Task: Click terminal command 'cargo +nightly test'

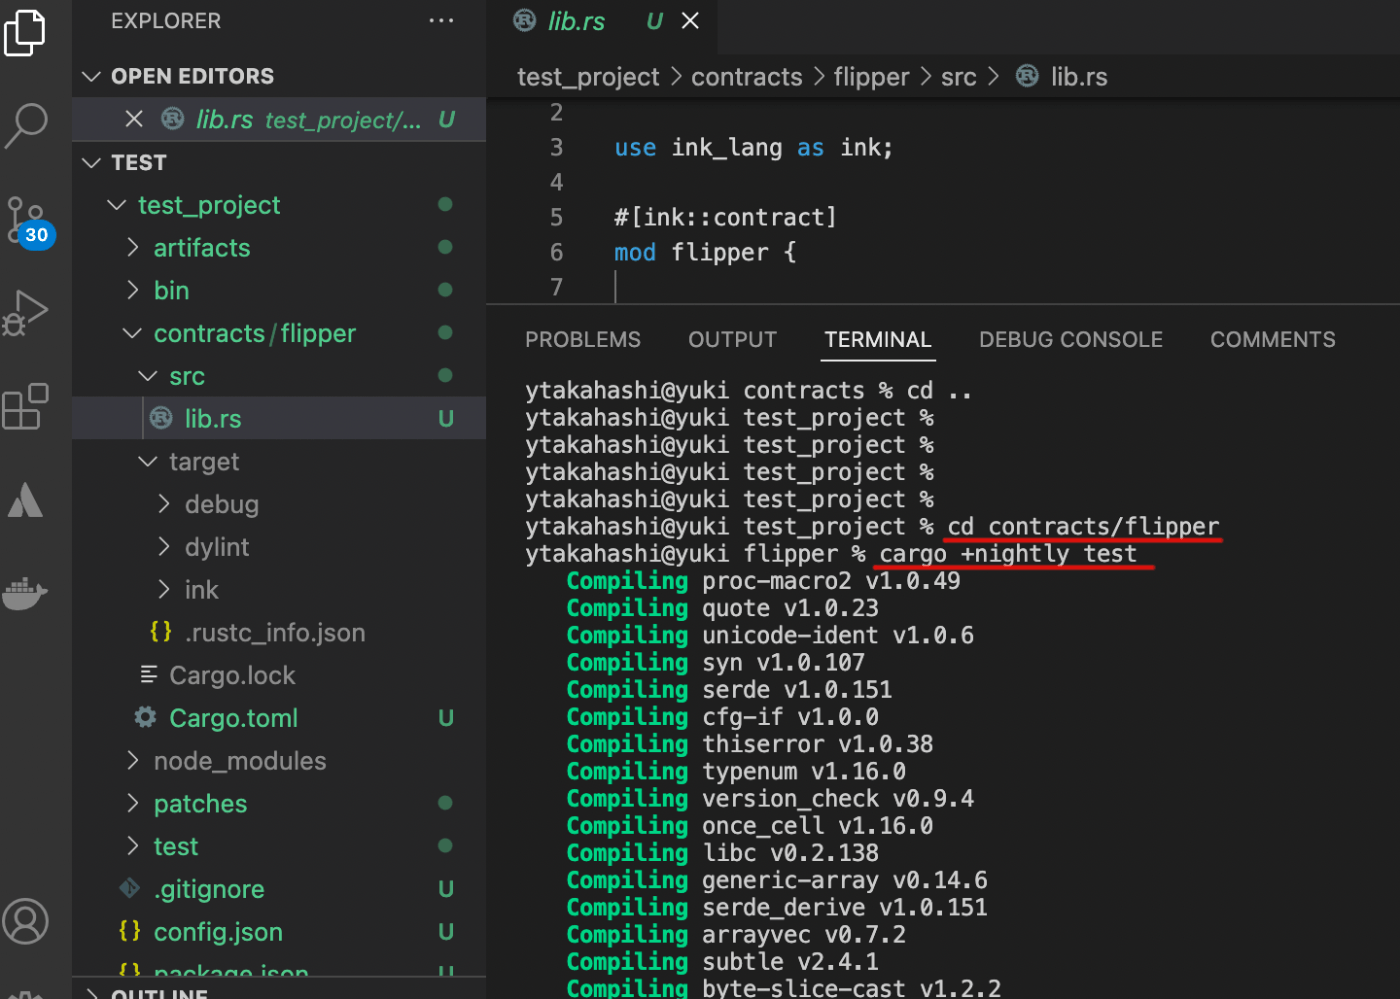Action: click(x=1008, y=554)
